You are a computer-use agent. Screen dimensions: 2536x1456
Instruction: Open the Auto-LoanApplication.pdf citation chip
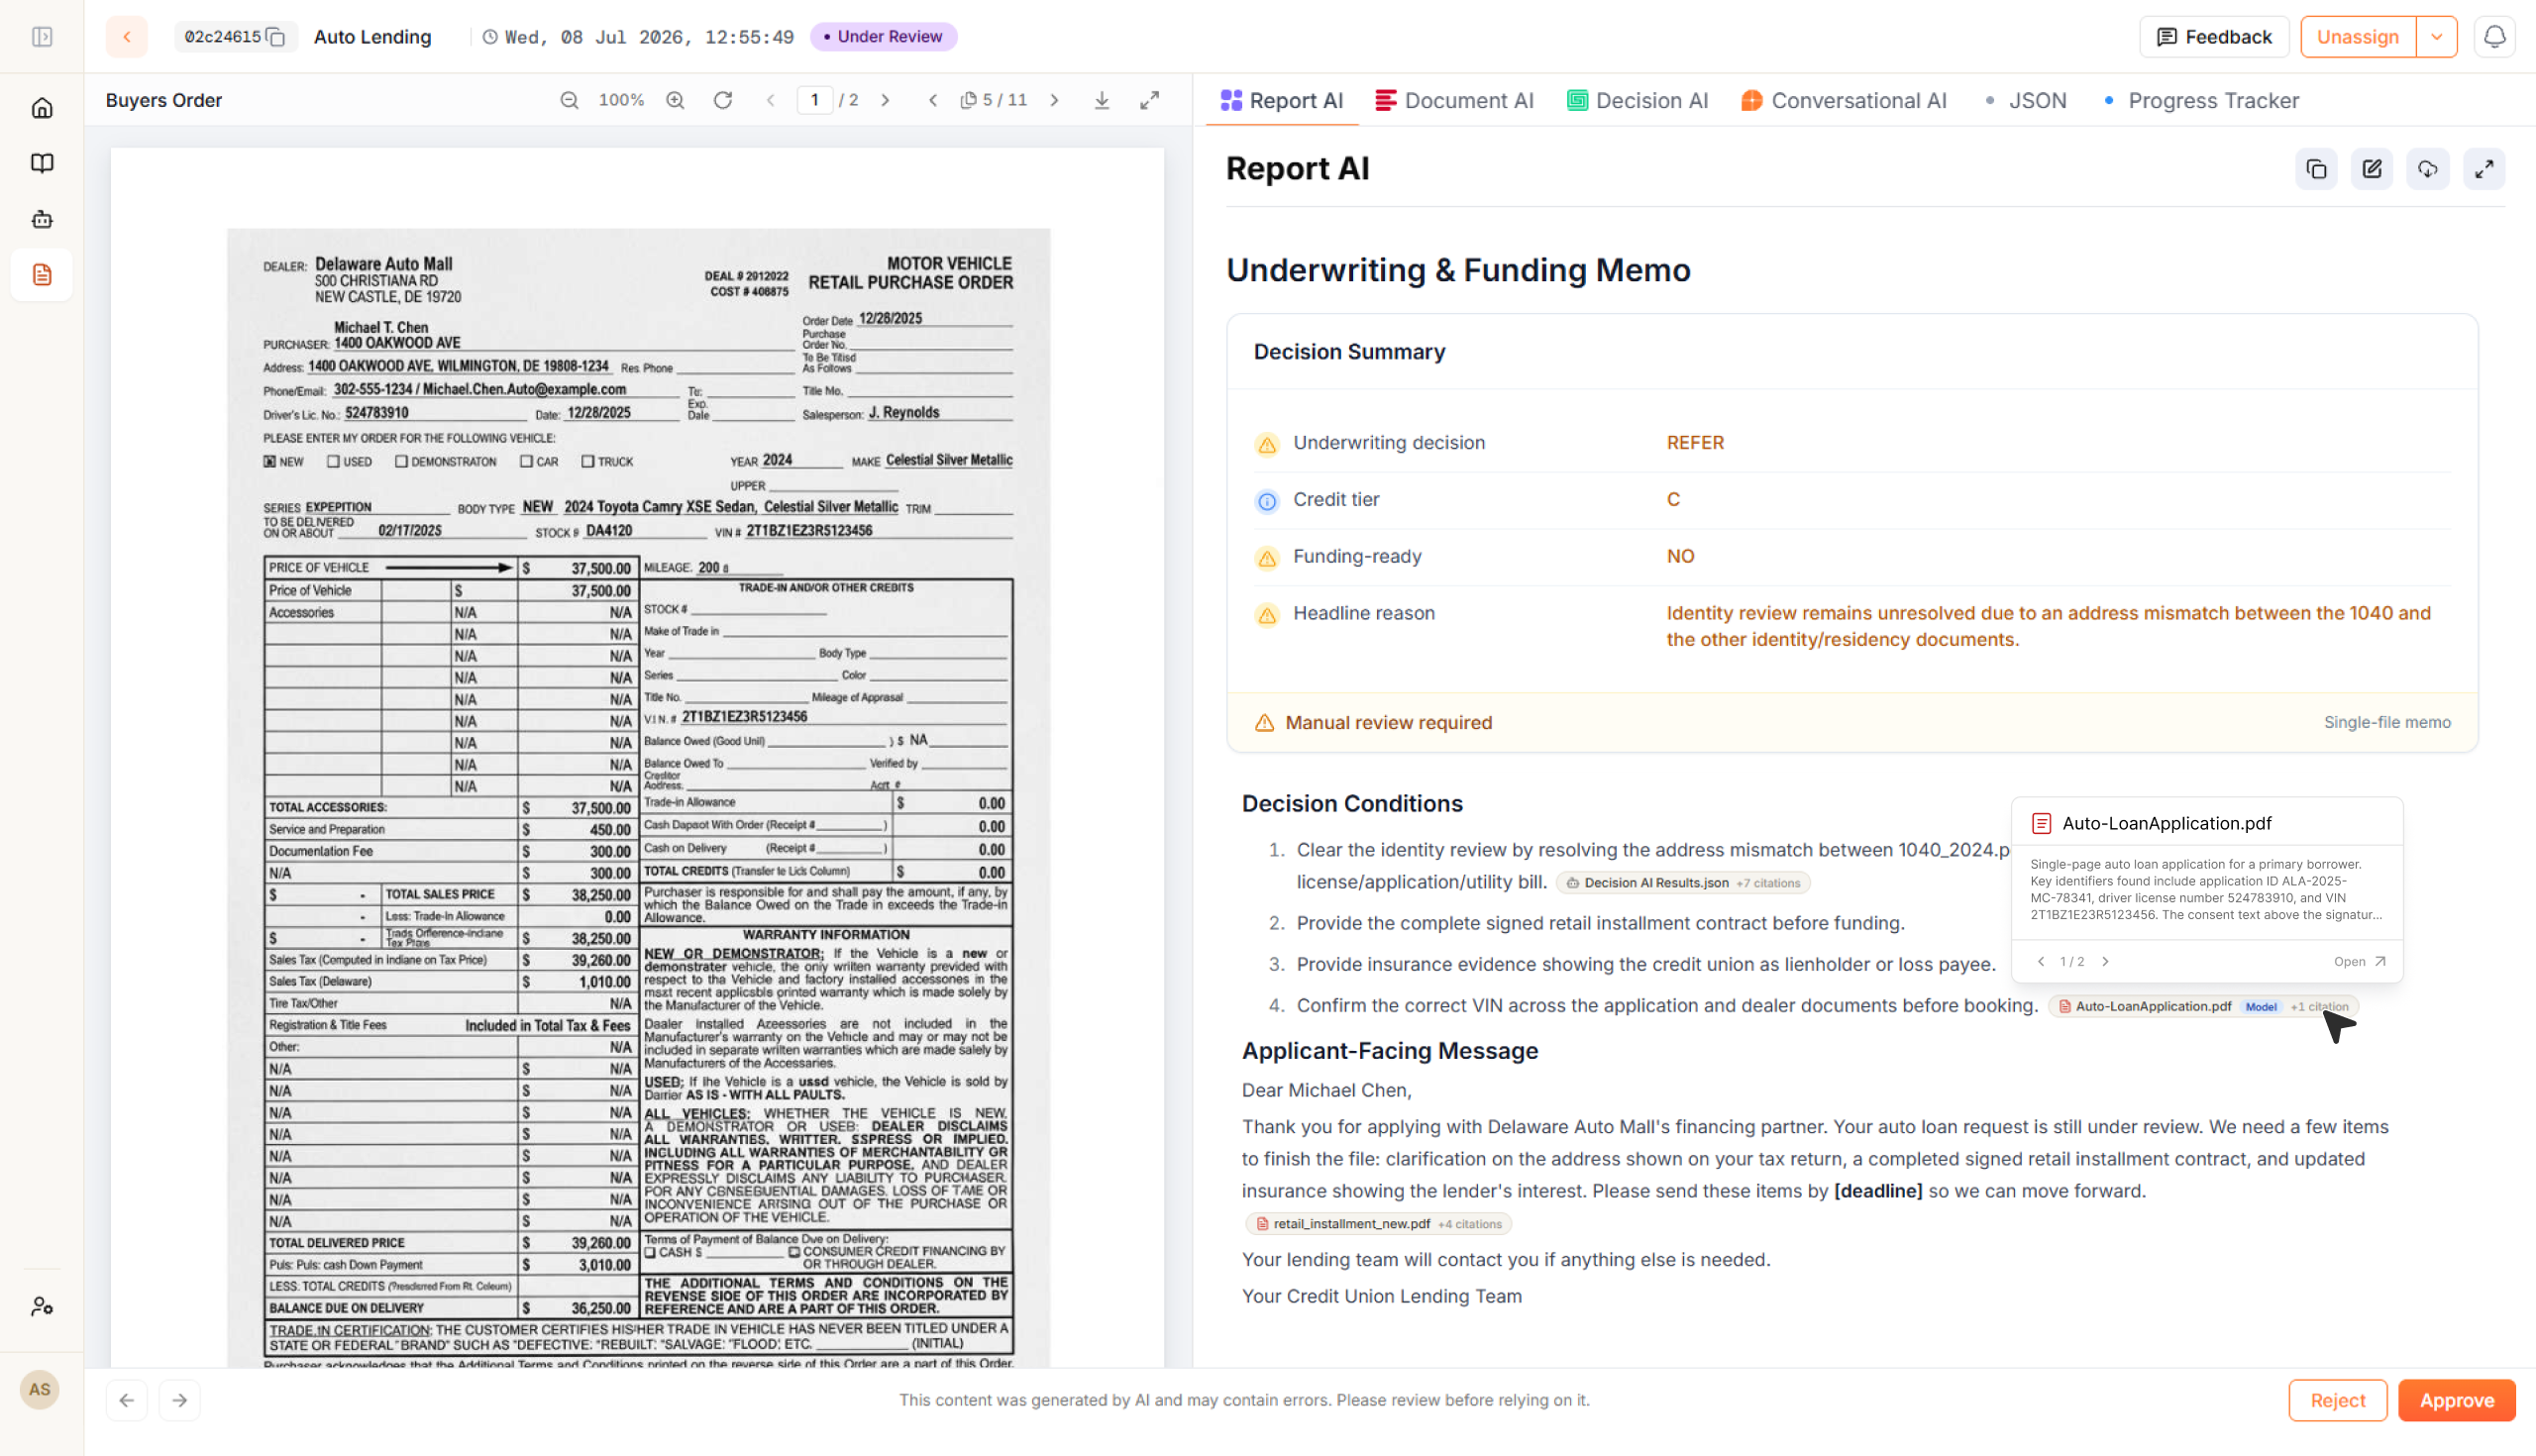[x=2202, y=1006]
